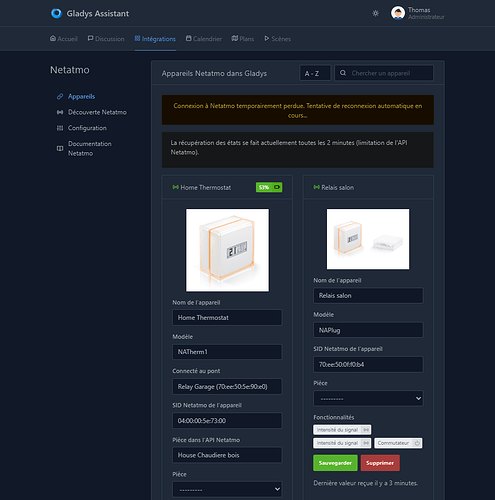The height and width of the screenshot is (500, 495).
Task: Click the Relais salon product image
Action: 368,239
